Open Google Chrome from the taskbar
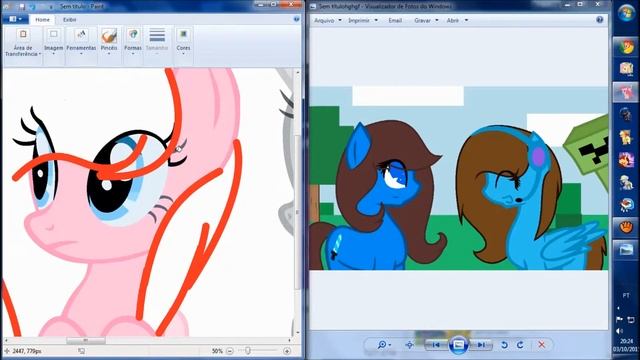The image size is (640, 360). pyautogui.click(x=626, y=46)
